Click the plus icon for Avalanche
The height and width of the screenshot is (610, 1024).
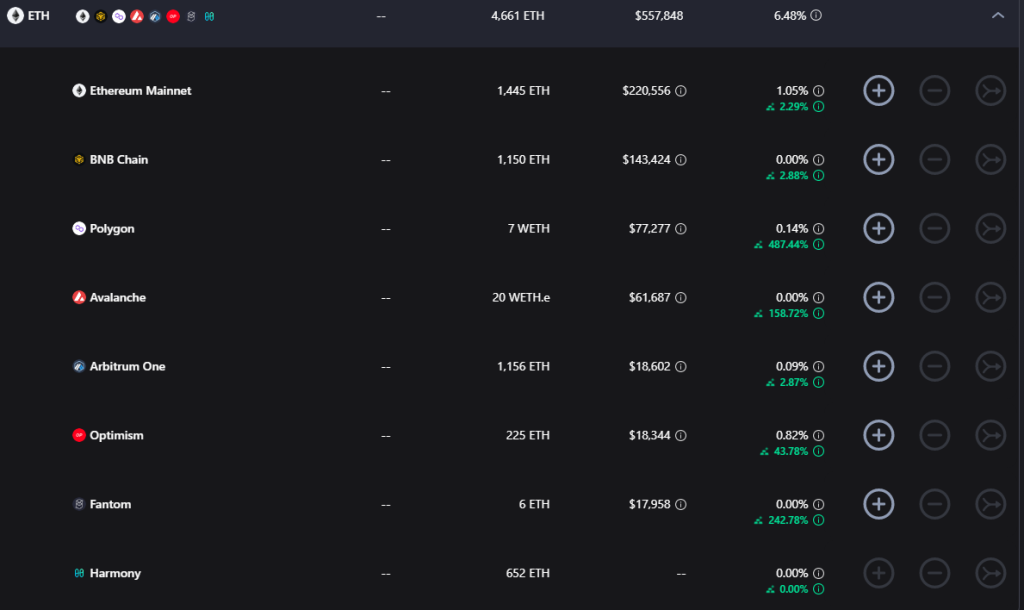878,297
